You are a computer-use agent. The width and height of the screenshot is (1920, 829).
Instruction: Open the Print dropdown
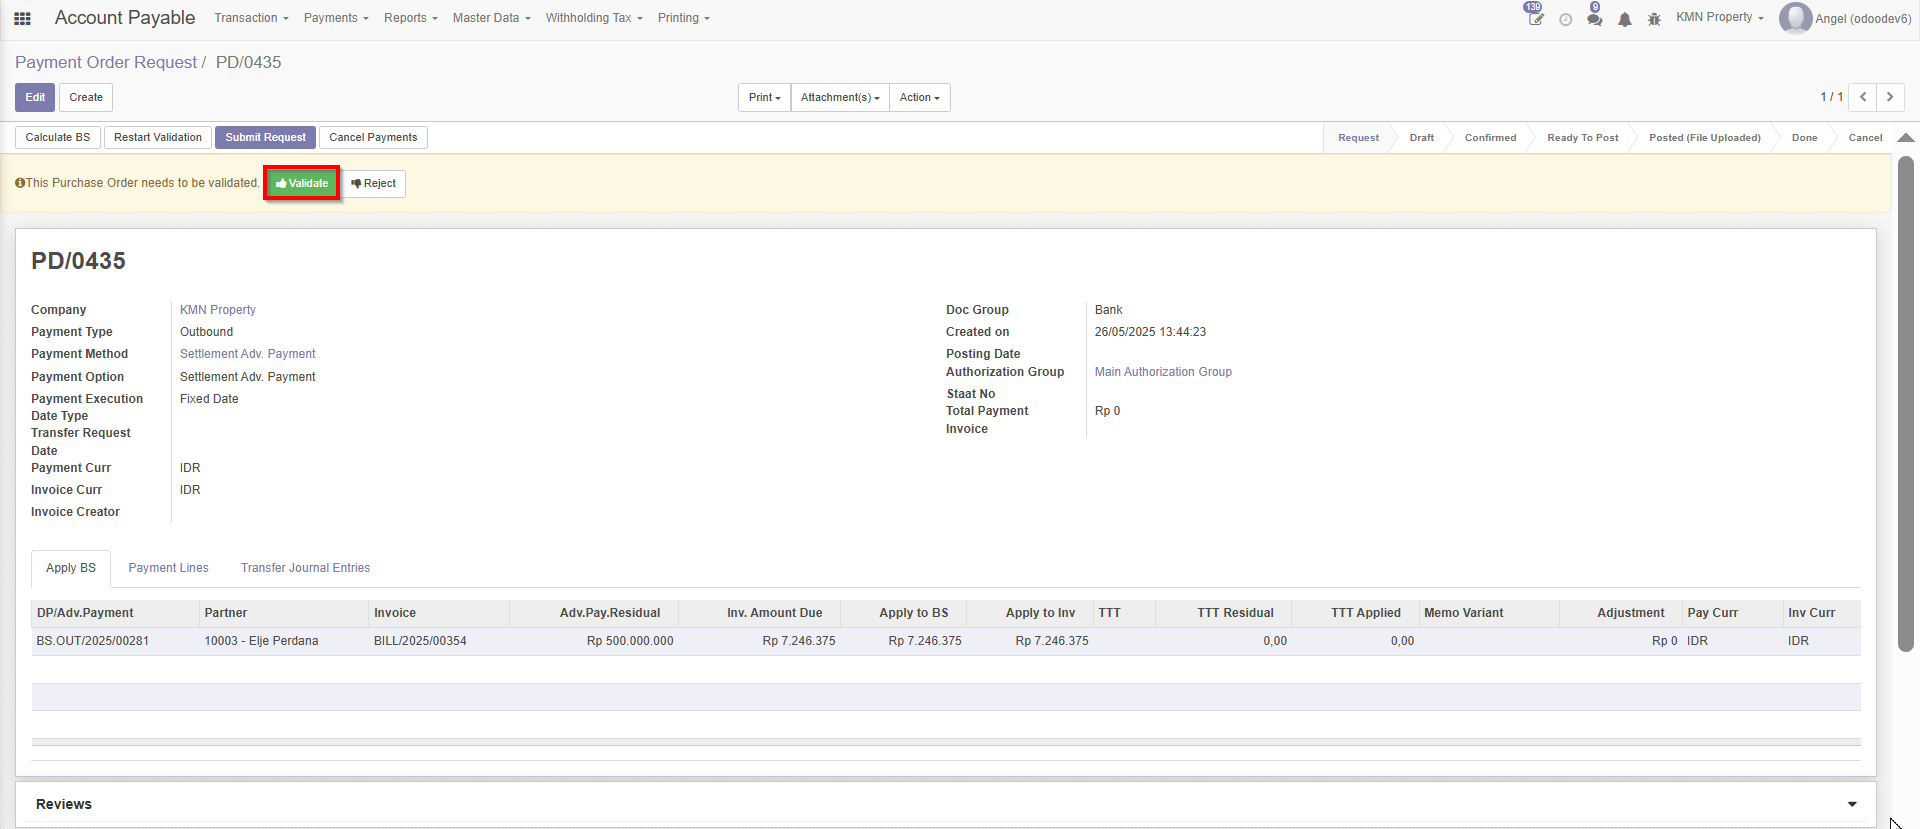(765, 97)
